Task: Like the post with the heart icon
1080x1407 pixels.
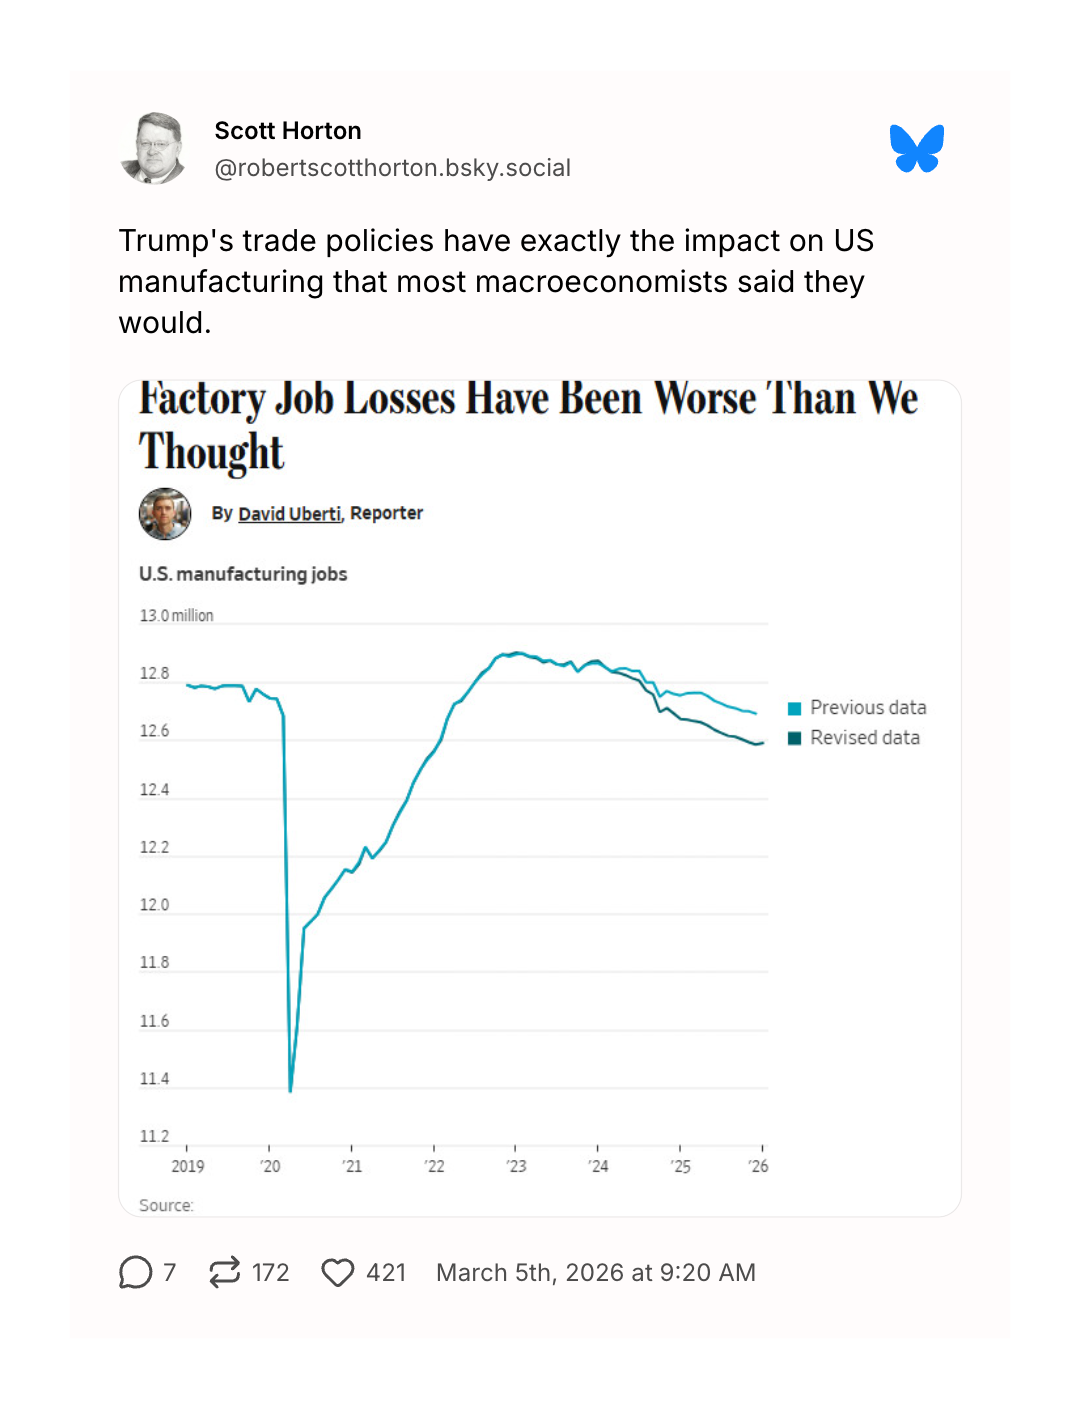Action: 338,1272
